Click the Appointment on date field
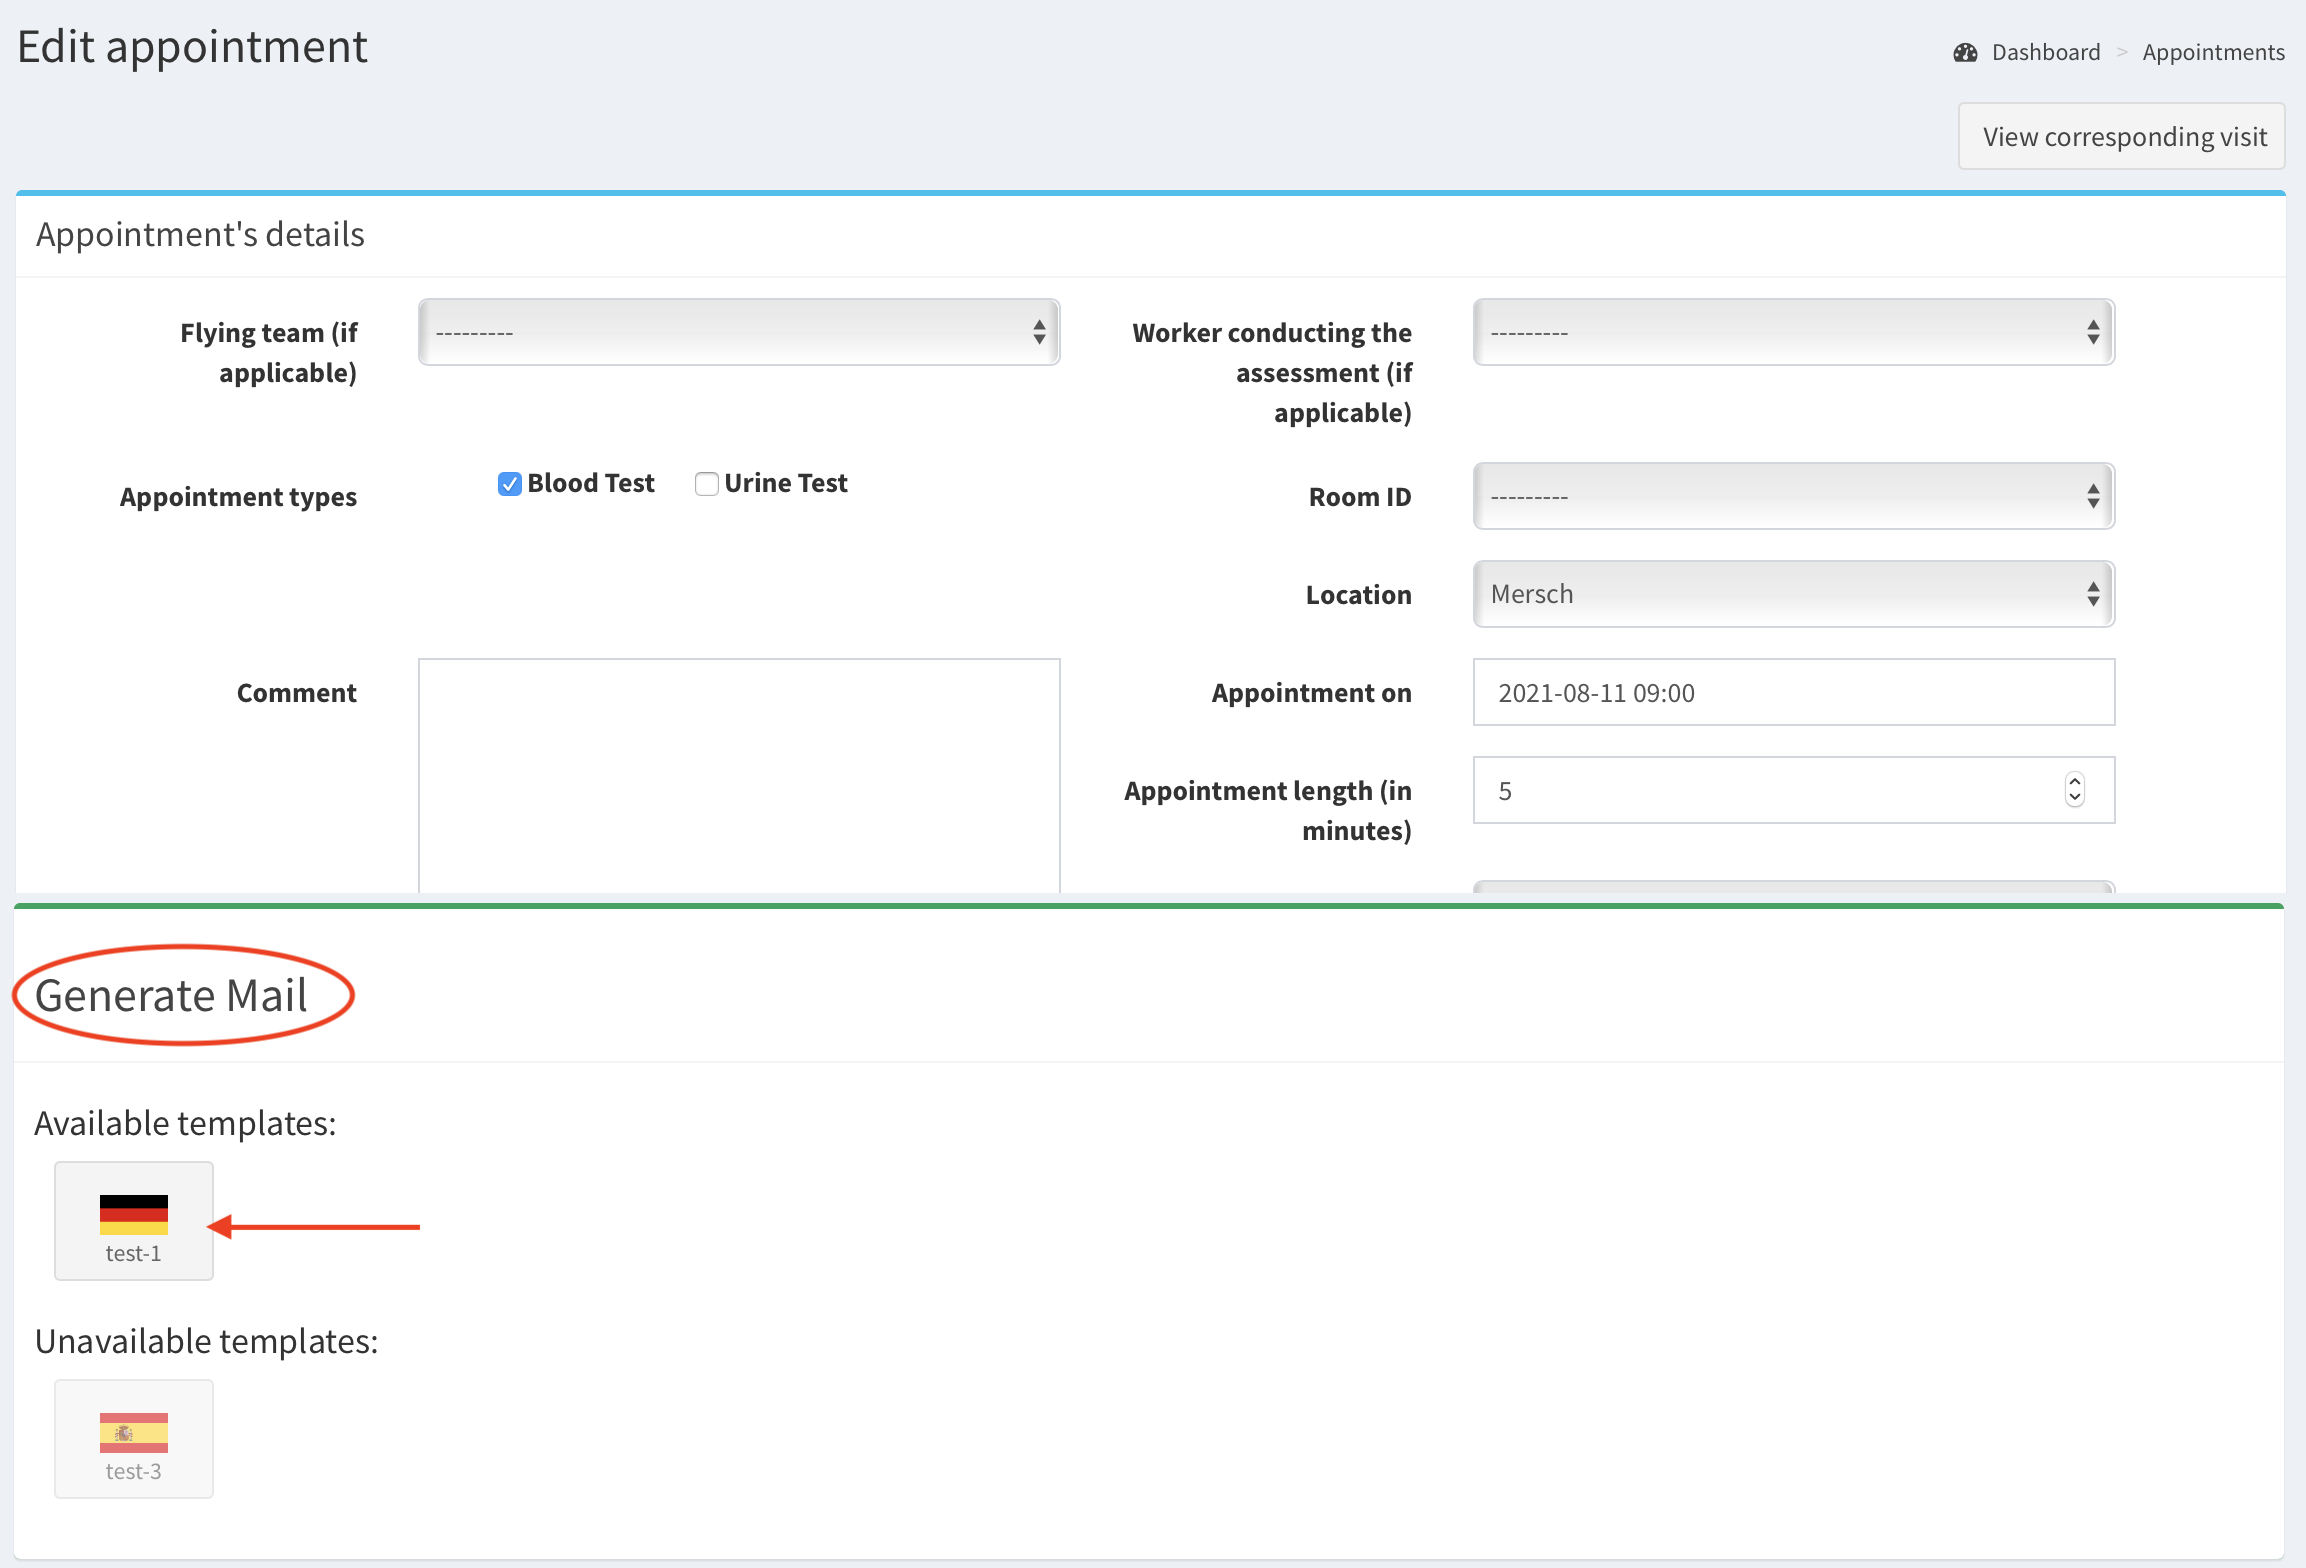This screenshot has width=2306, height=1568. 1793,692
